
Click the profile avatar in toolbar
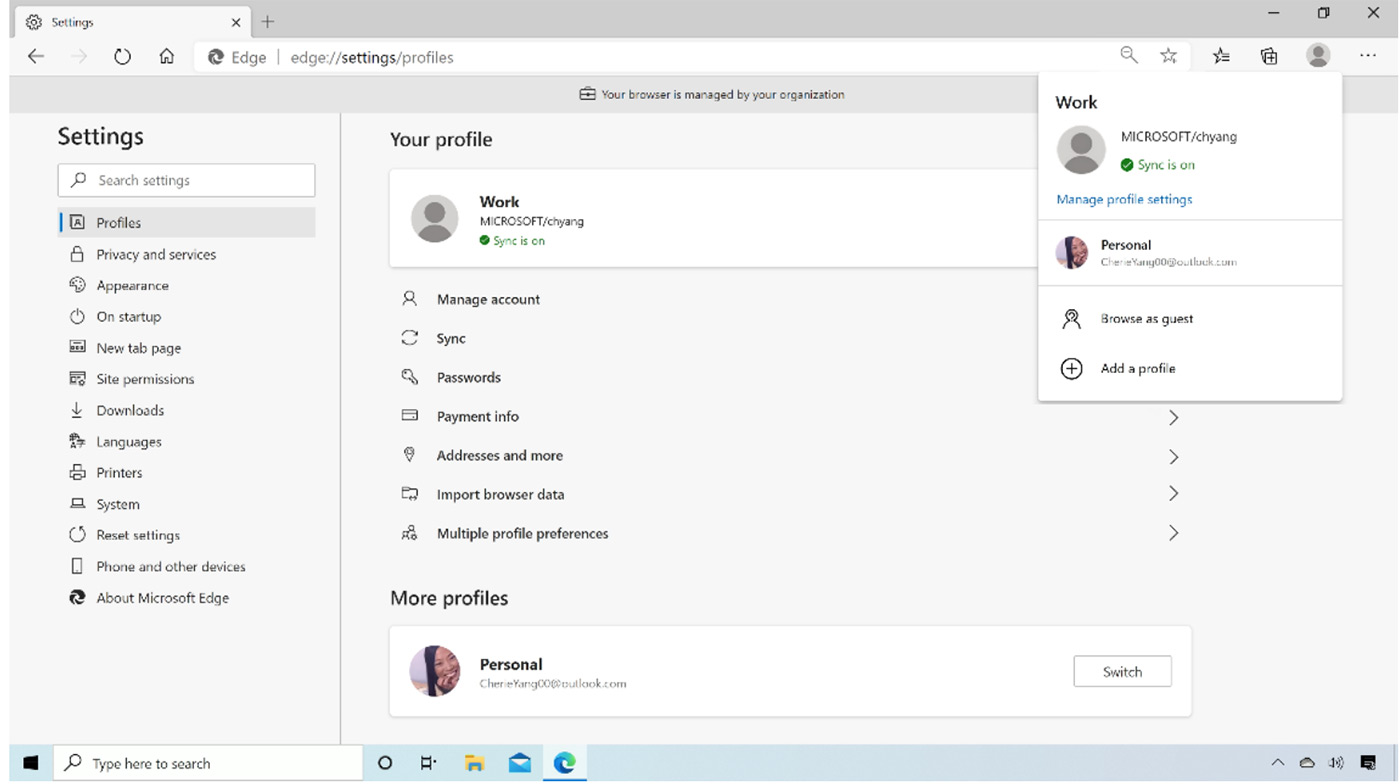click(x=1318, y=56)
